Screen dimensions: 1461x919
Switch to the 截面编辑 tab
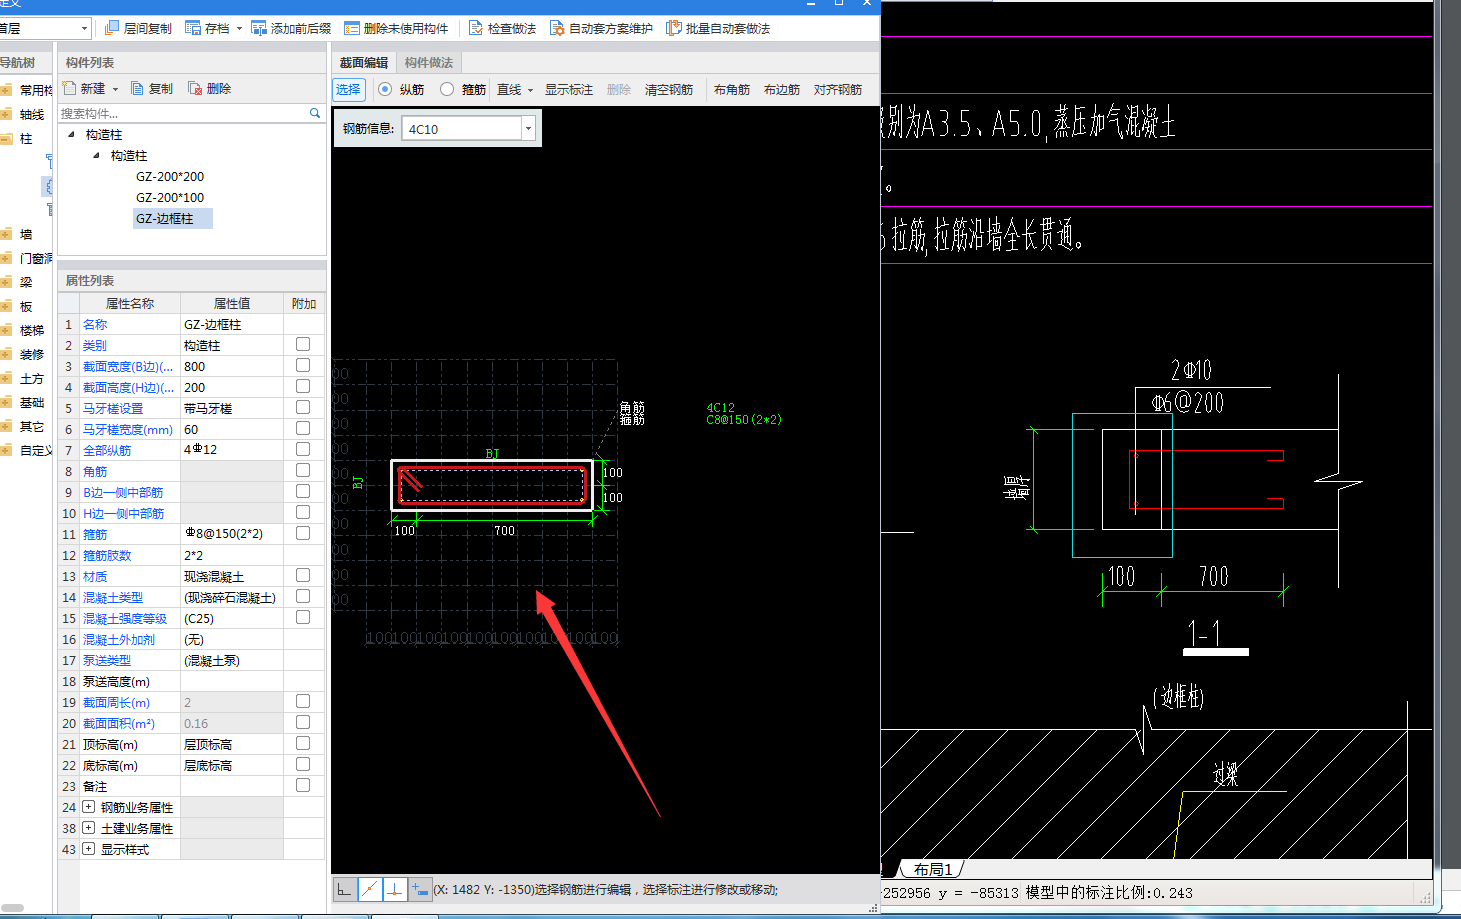pos(364,62)
